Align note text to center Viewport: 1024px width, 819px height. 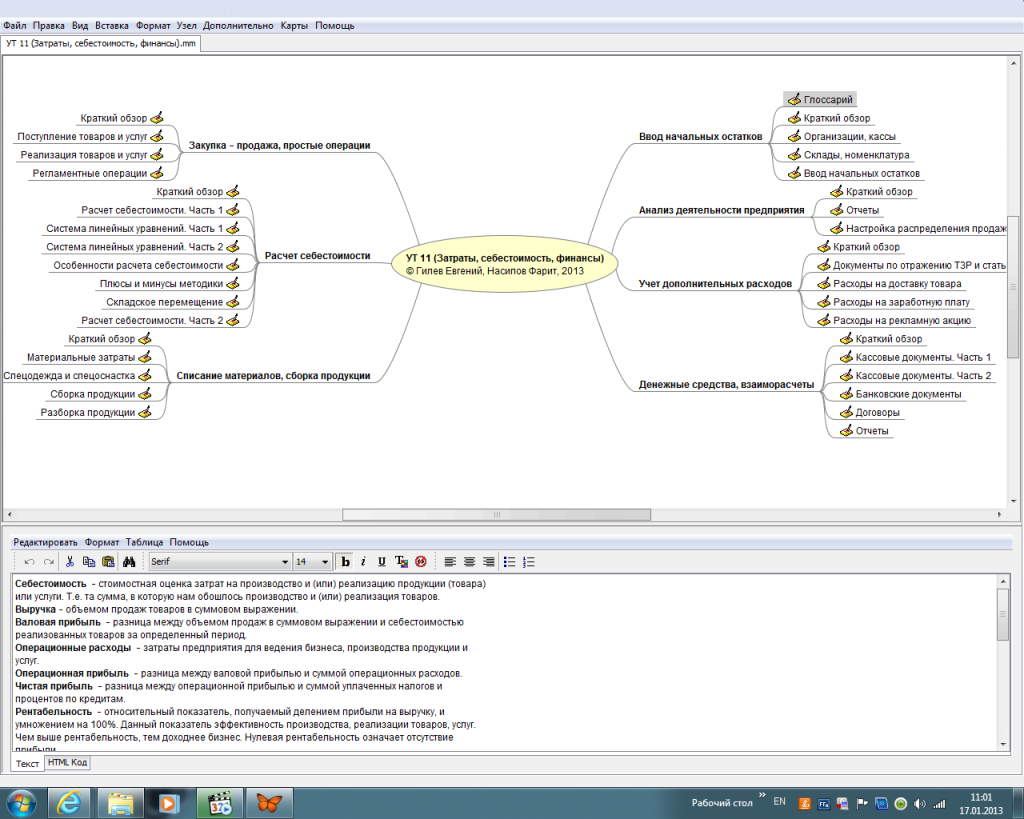coord(469,562)
